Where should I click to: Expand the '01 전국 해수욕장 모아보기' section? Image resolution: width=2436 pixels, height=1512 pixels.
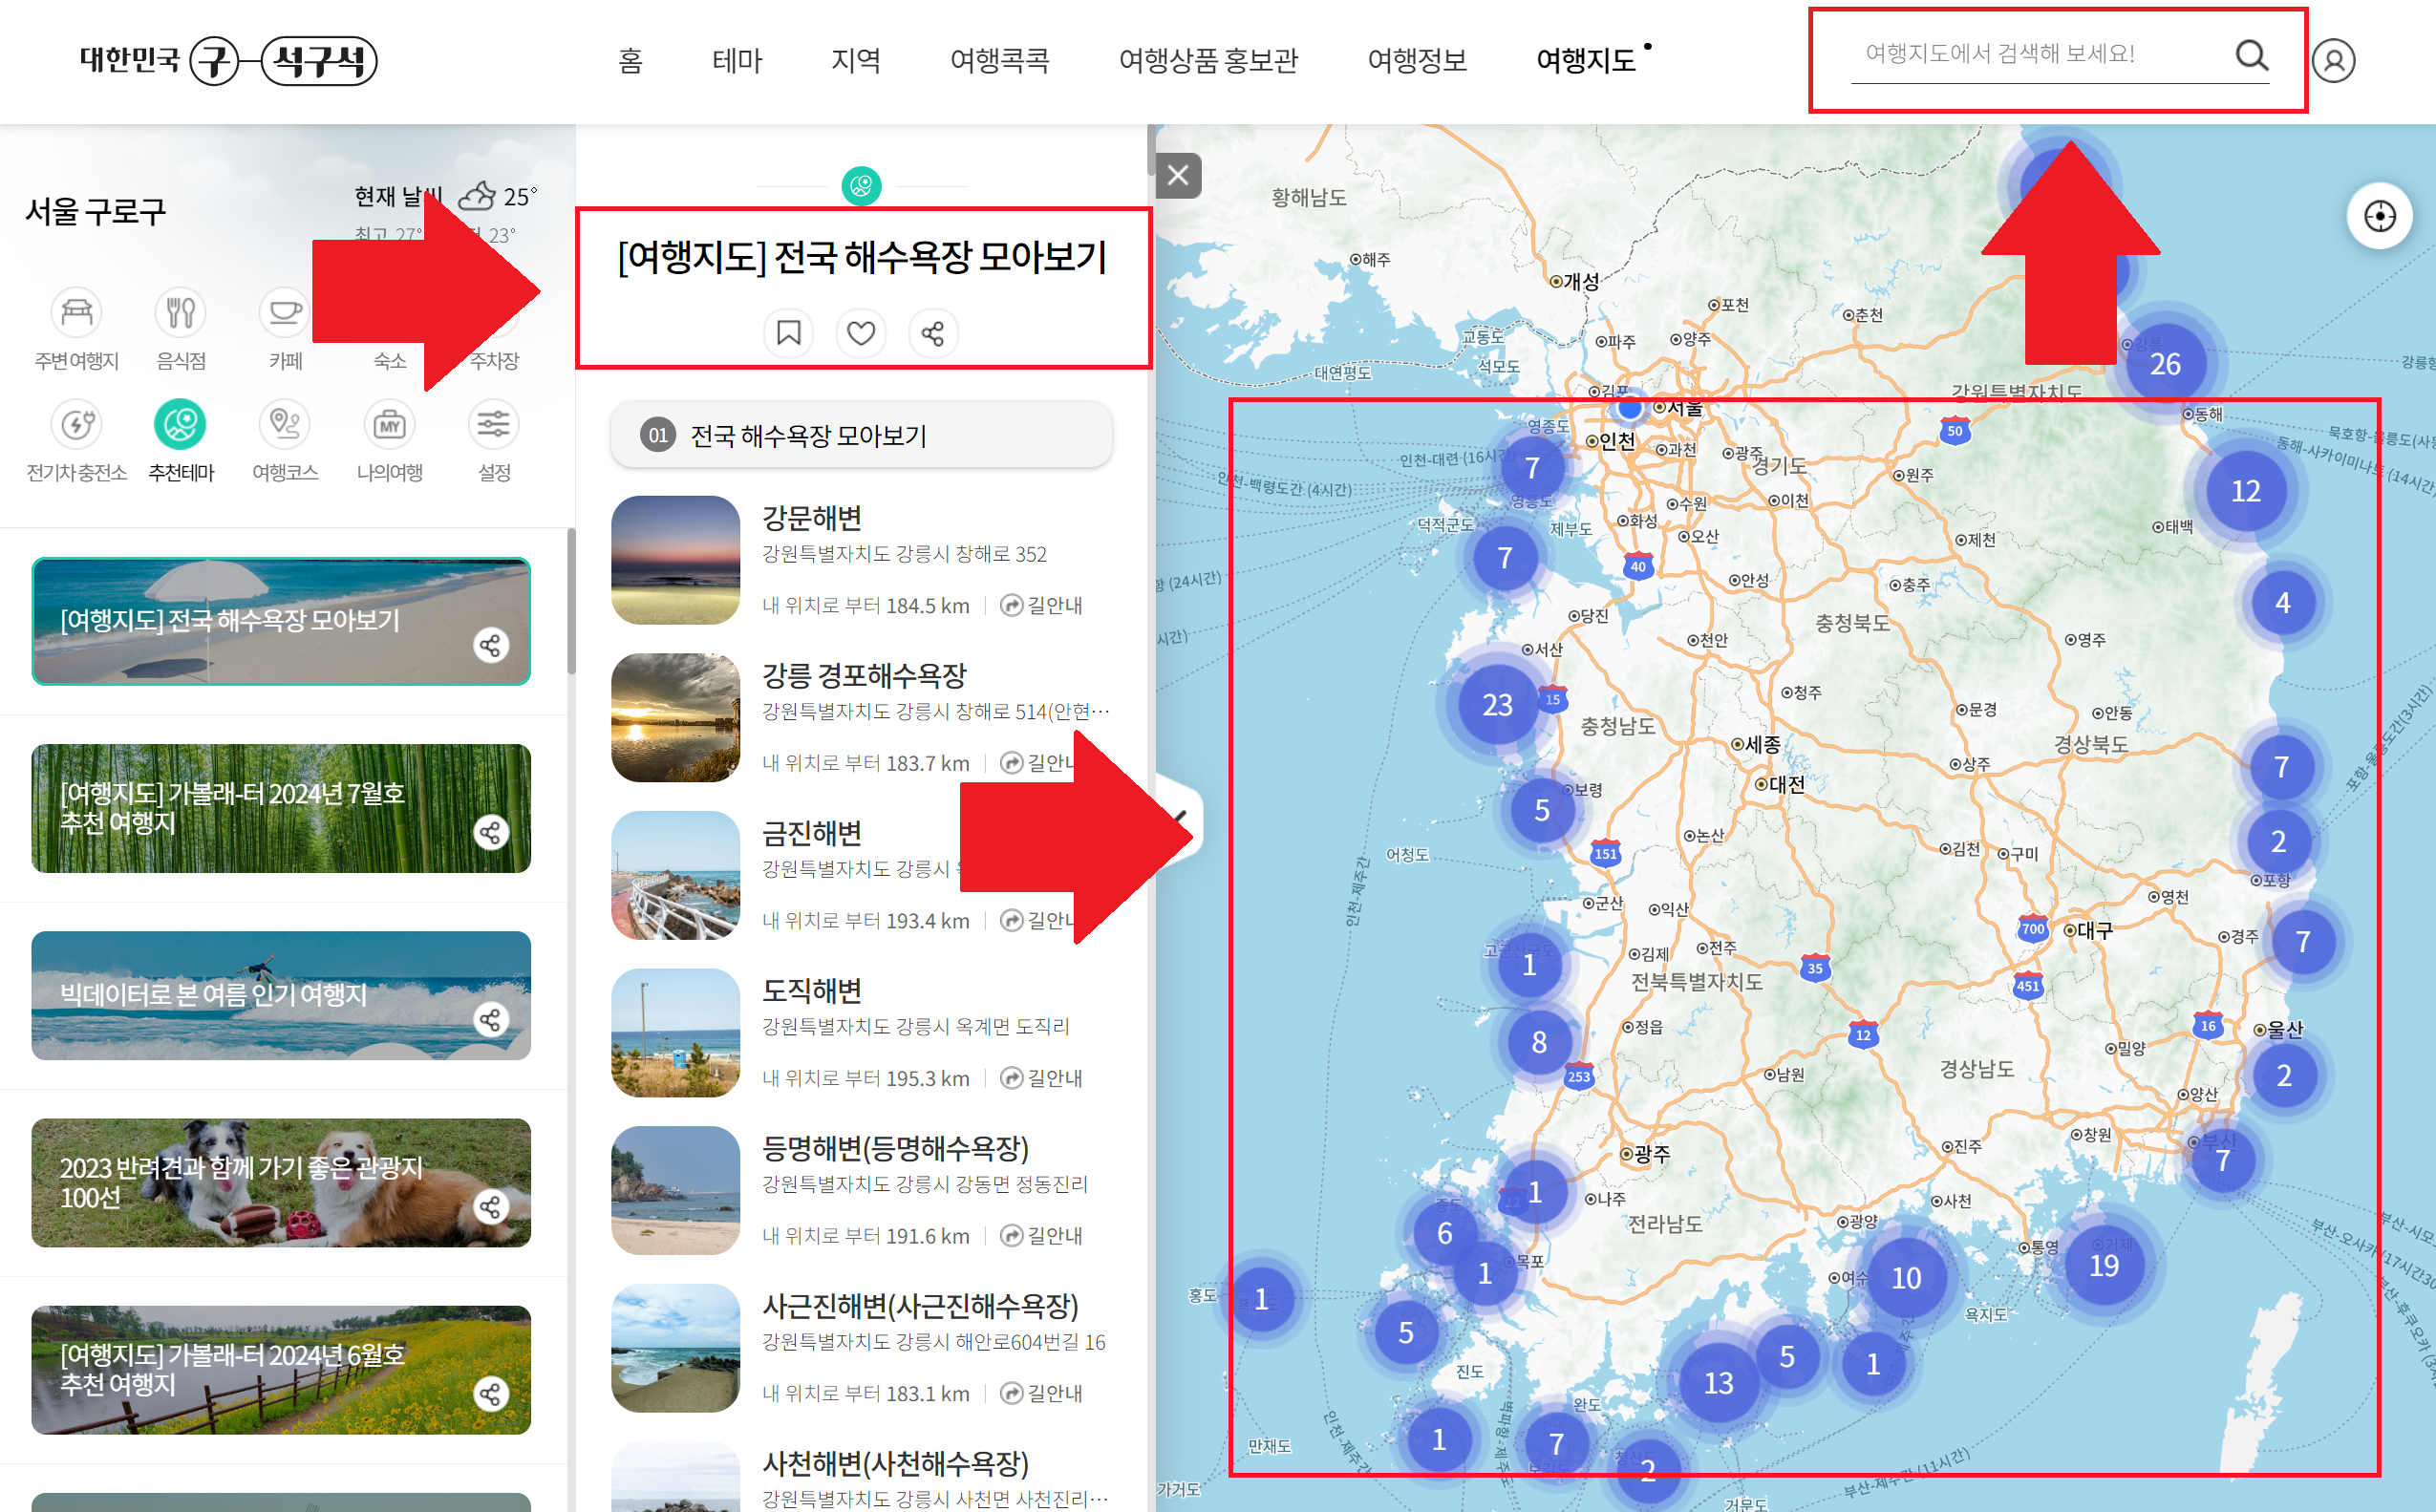point(861,435)
